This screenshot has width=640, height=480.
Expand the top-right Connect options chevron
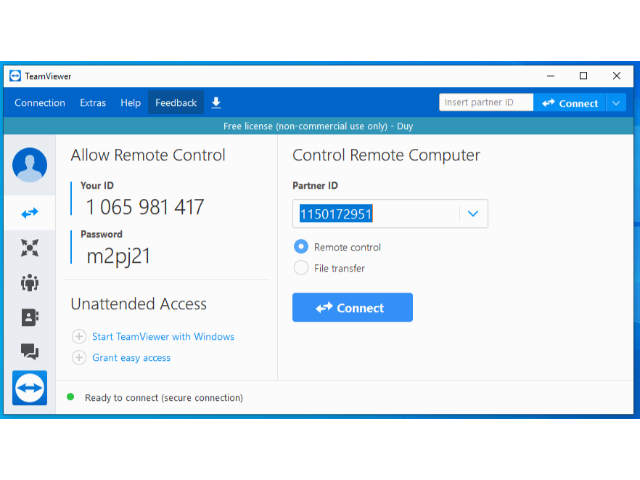616,103
